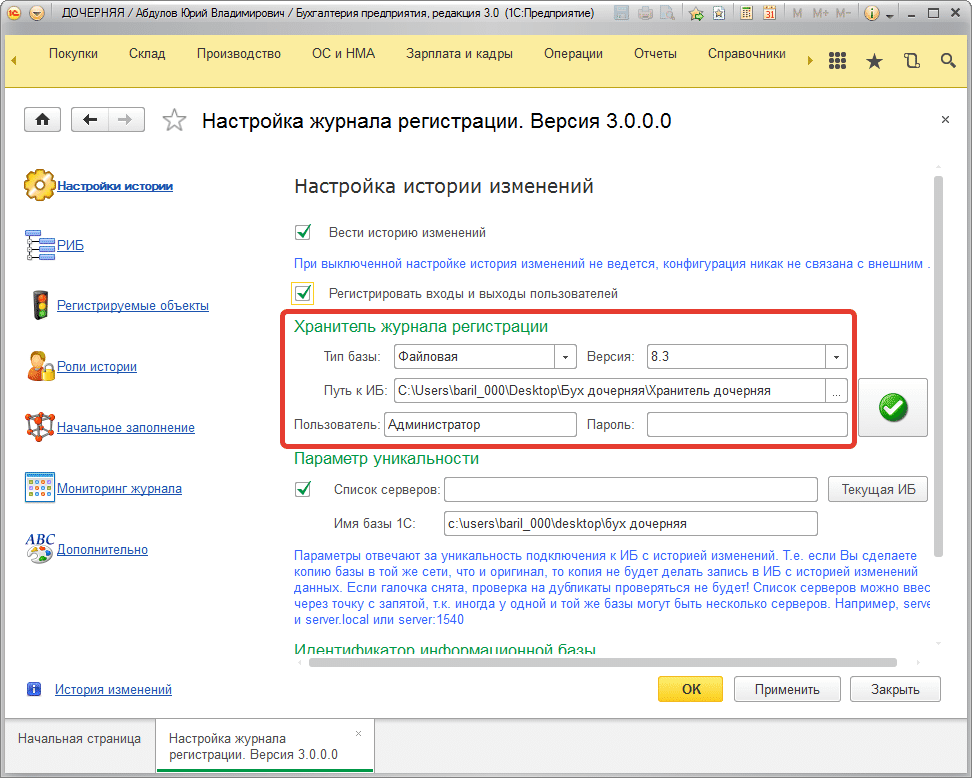Click the vertical scrollbar of settings panel

937,360
